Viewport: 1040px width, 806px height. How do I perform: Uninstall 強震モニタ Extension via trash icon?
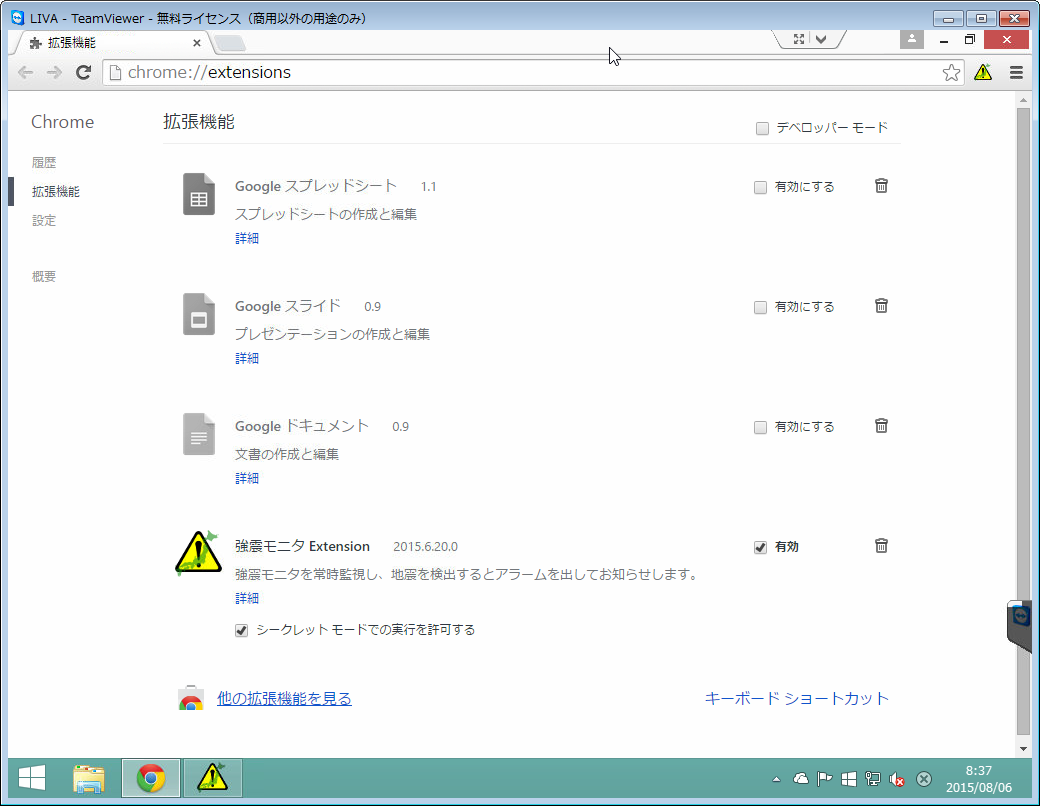[881, 546]
